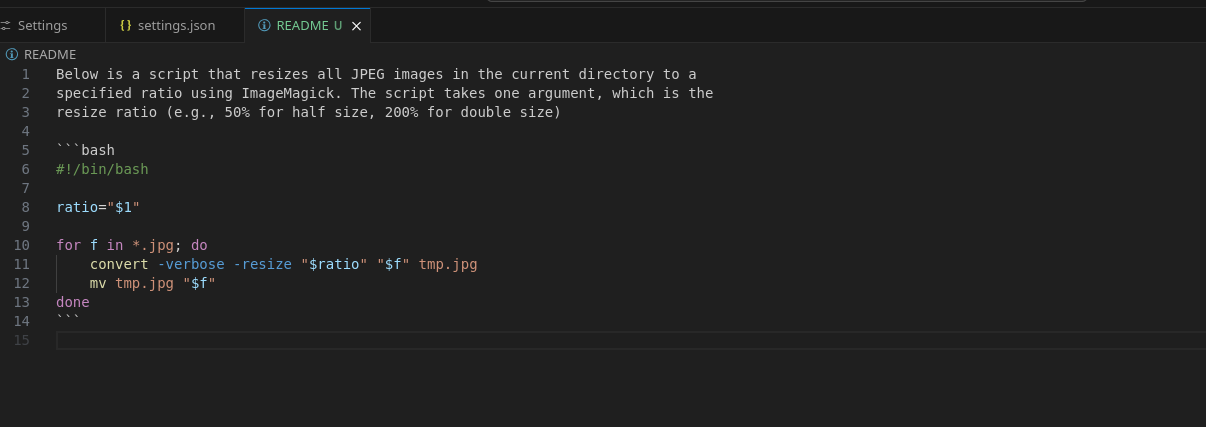The width and height of the screenshot is (1206, 427).
Task: Click line number 10 in the gutter
Action: [22, 245]
